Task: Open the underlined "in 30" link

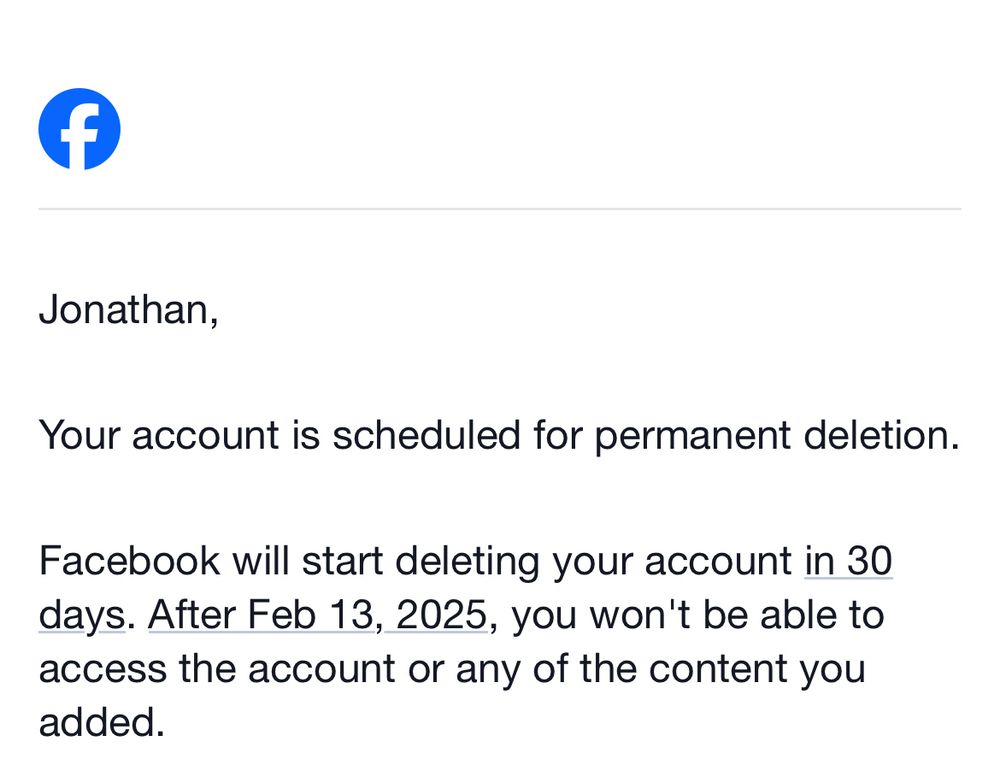Action: (x=848, y=562)
